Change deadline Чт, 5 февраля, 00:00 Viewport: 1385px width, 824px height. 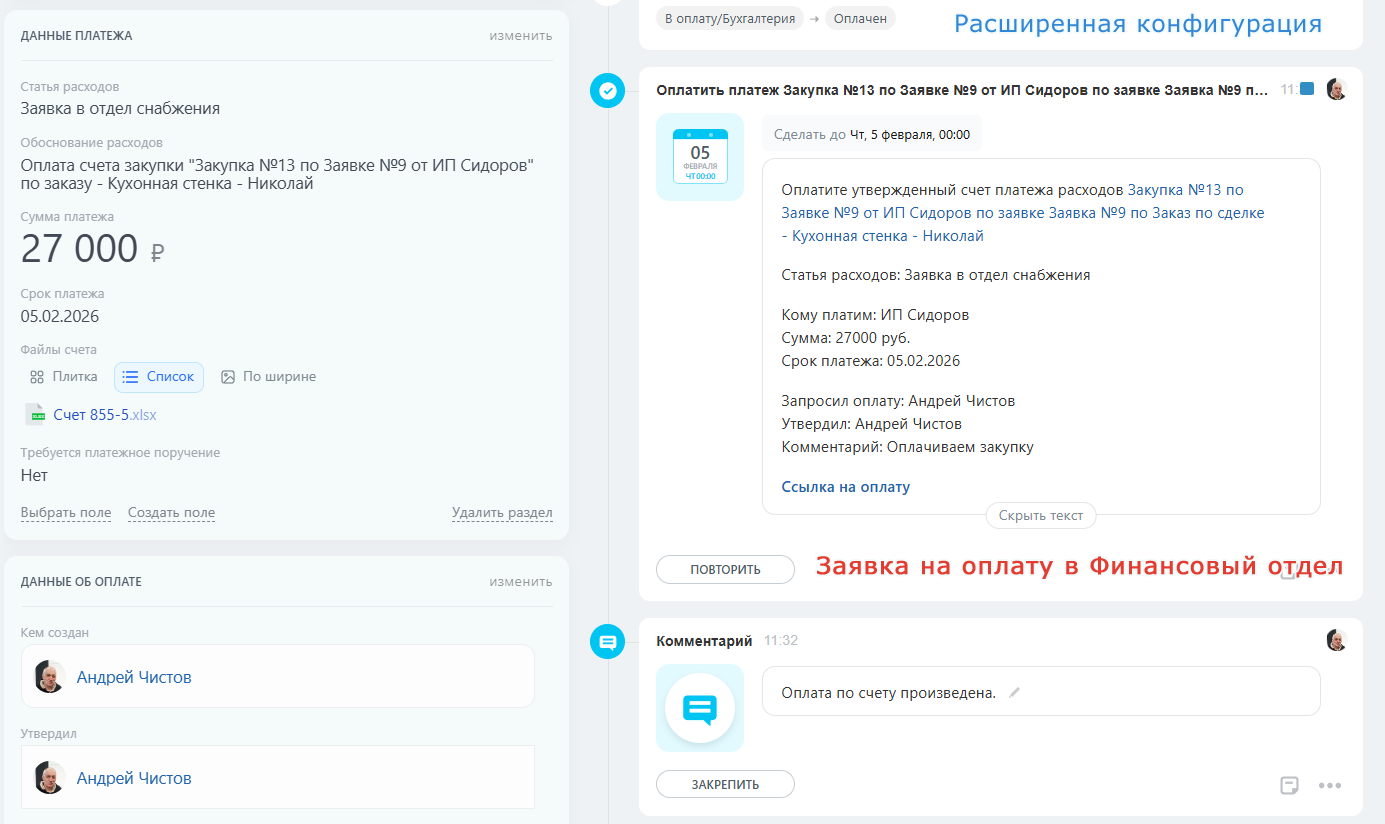(x=909, y=134)
